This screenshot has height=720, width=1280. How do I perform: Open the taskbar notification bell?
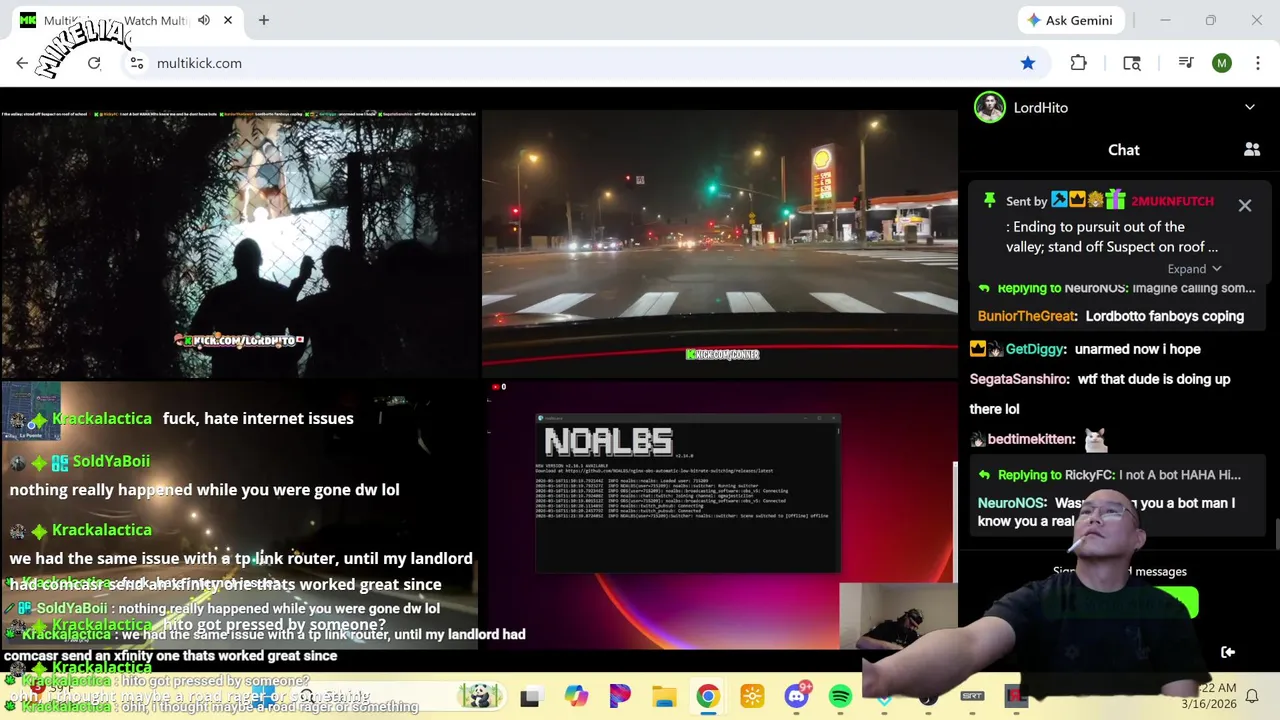(1251, 696)
